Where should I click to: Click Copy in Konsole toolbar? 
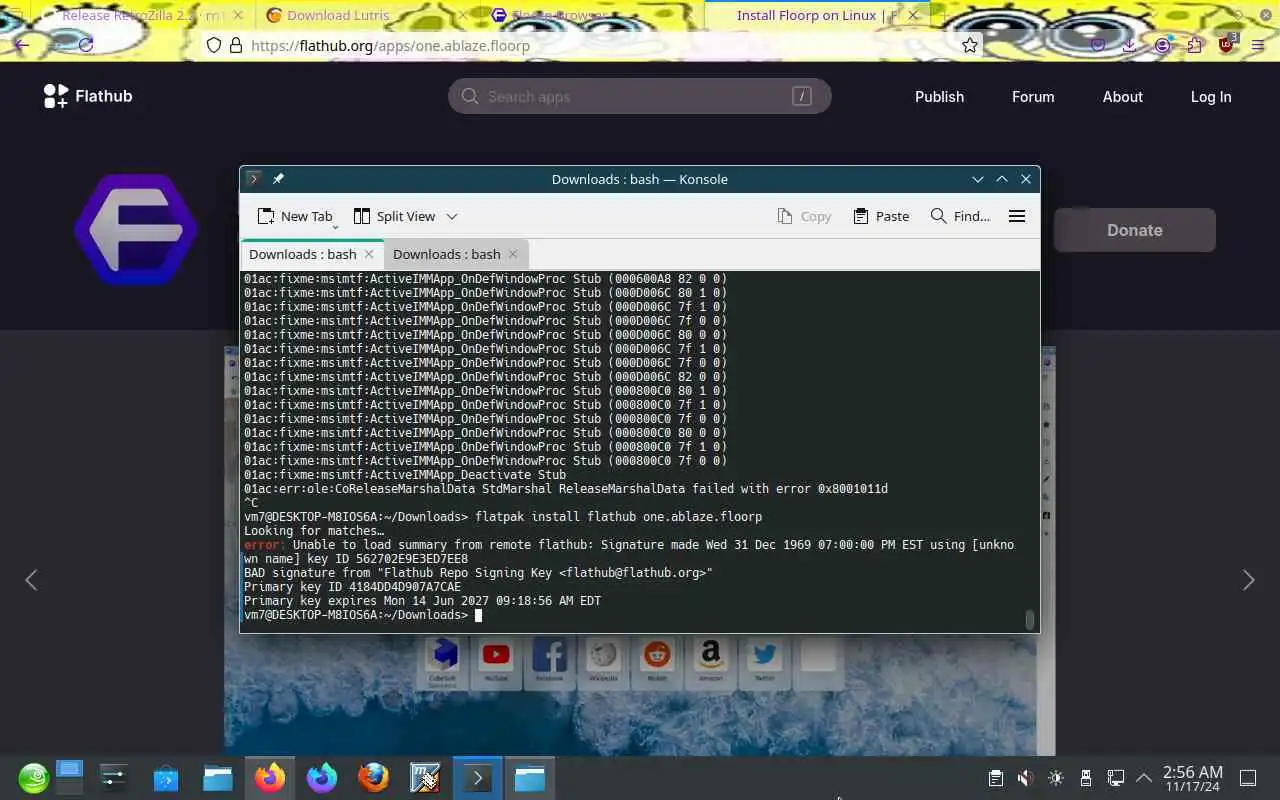pos(804,216)
